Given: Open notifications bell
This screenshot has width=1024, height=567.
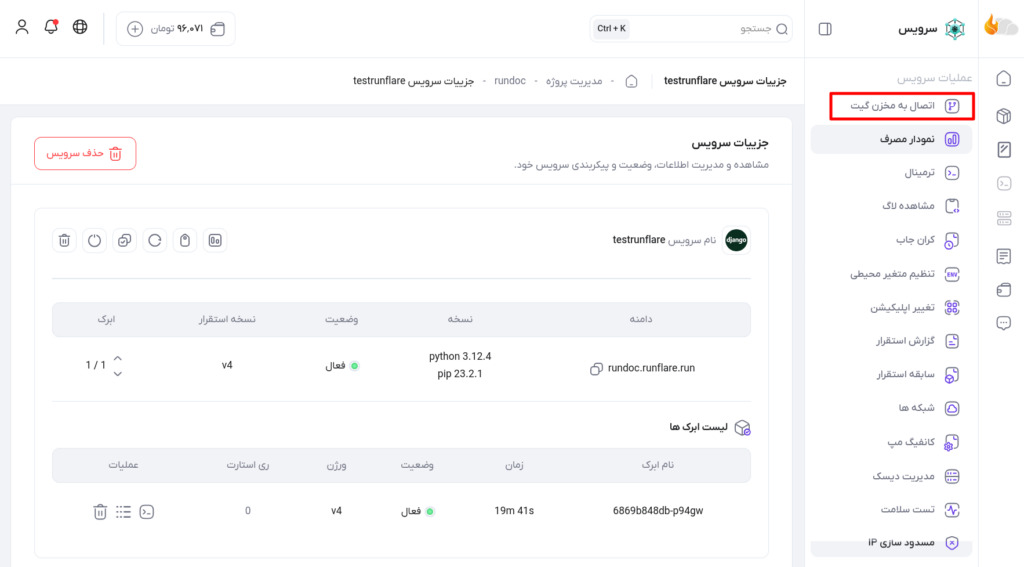Looking at the screenshot, I should 51,27.
